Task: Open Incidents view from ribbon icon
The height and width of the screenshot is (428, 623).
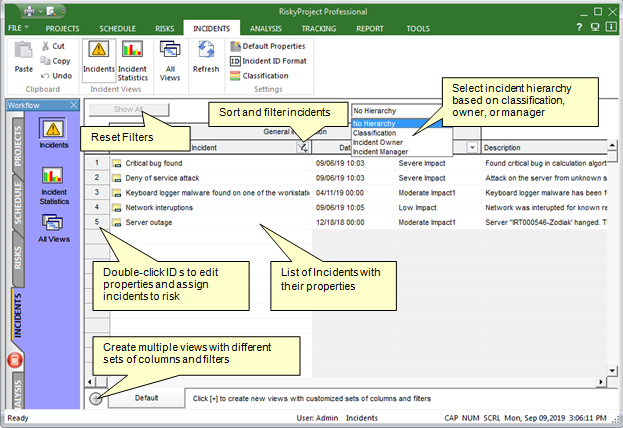Action: pos(99,49)
